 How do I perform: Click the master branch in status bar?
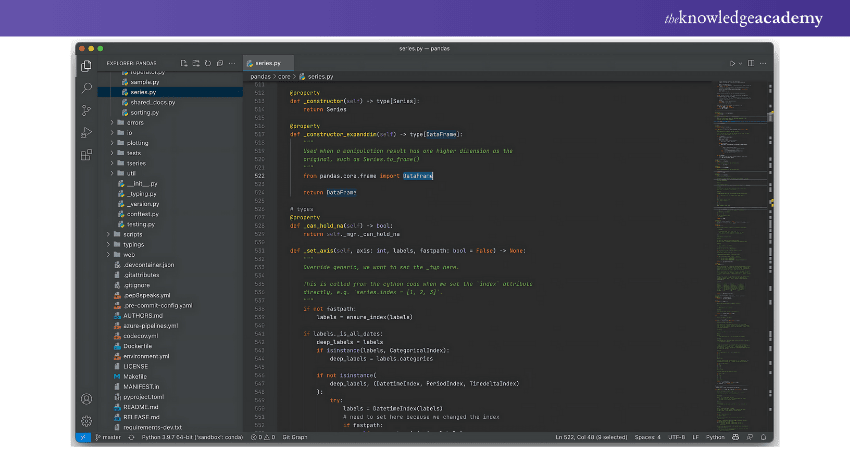point(108,437)
